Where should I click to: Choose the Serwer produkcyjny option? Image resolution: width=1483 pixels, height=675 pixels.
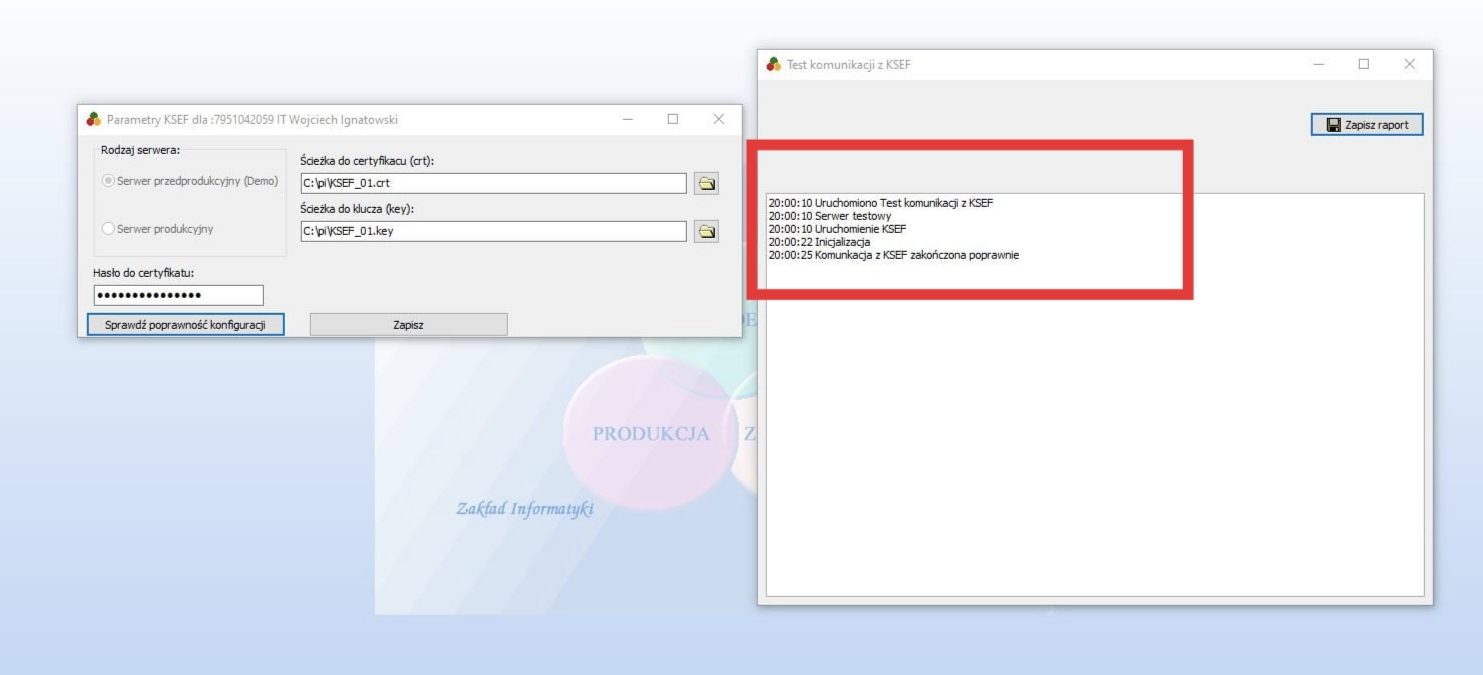tap(109, 228)
